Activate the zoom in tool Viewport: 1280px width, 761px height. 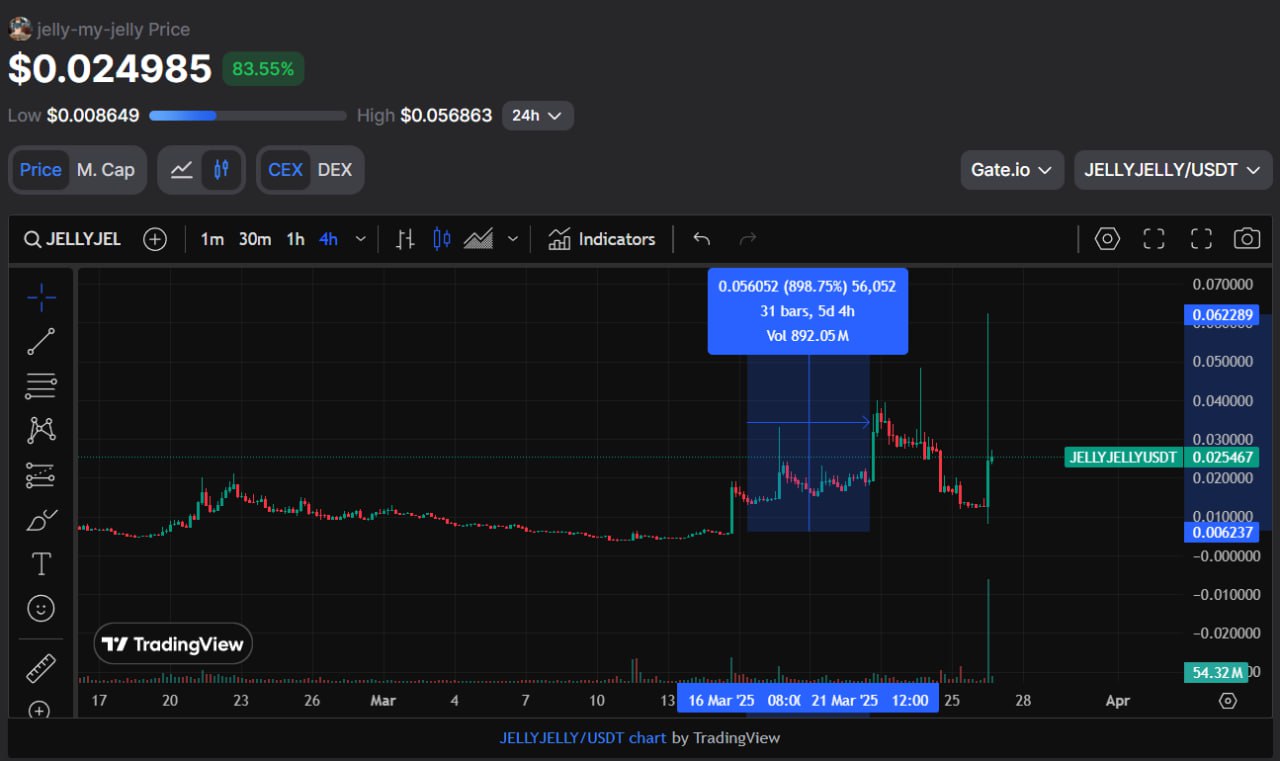(39, 709)
